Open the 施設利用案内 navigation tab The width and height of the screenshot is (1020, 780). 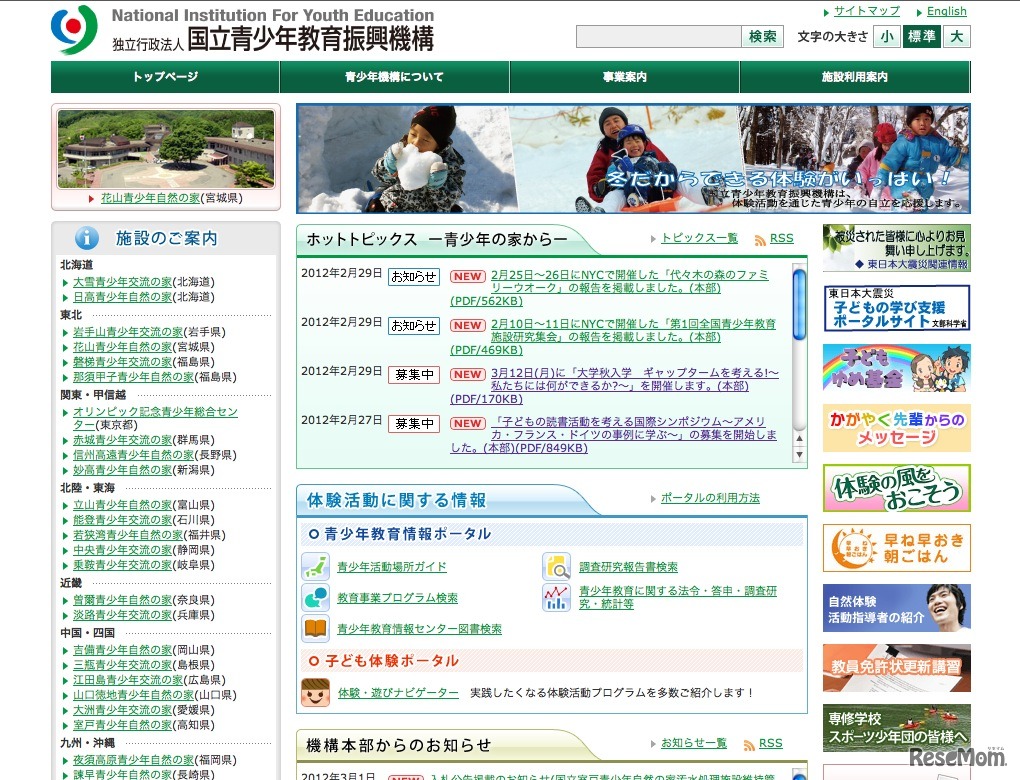tap(855, 77)
